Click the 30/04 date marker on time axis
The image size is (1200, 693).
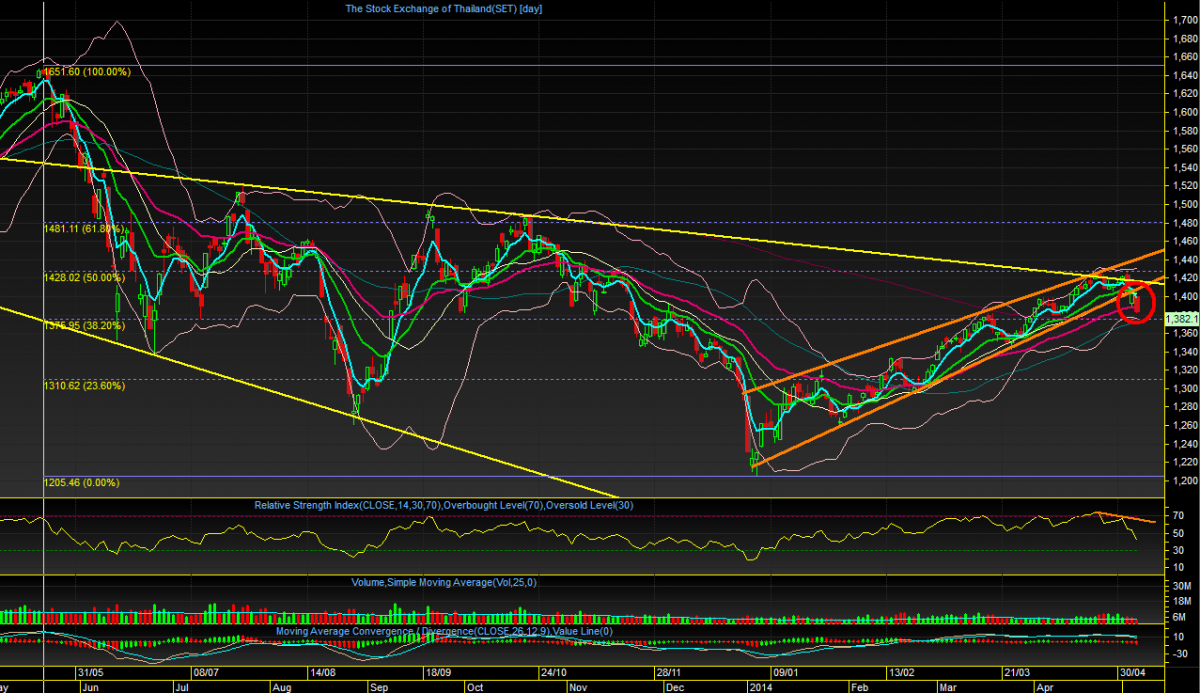[x=1131, y=675]
